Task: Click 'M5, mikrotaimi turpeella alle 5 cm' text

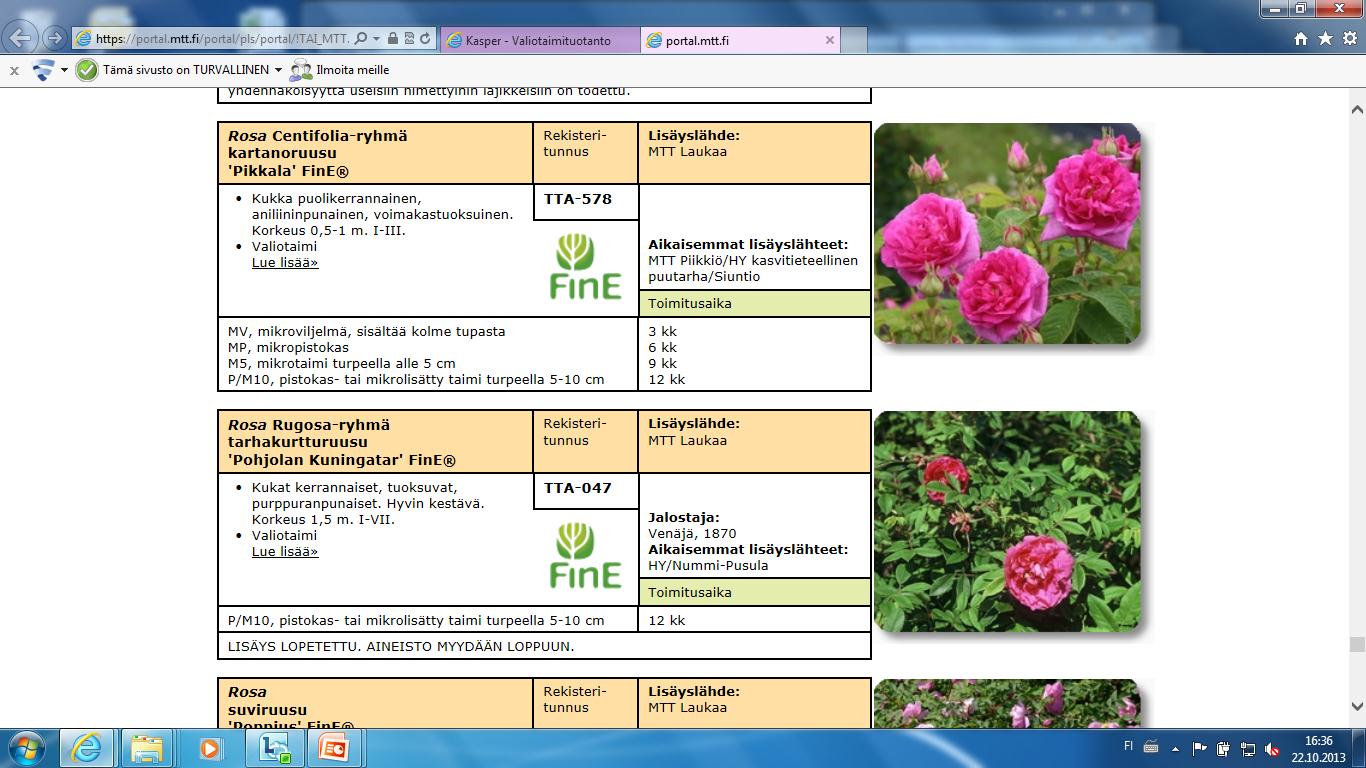Action: pos(341,363)
